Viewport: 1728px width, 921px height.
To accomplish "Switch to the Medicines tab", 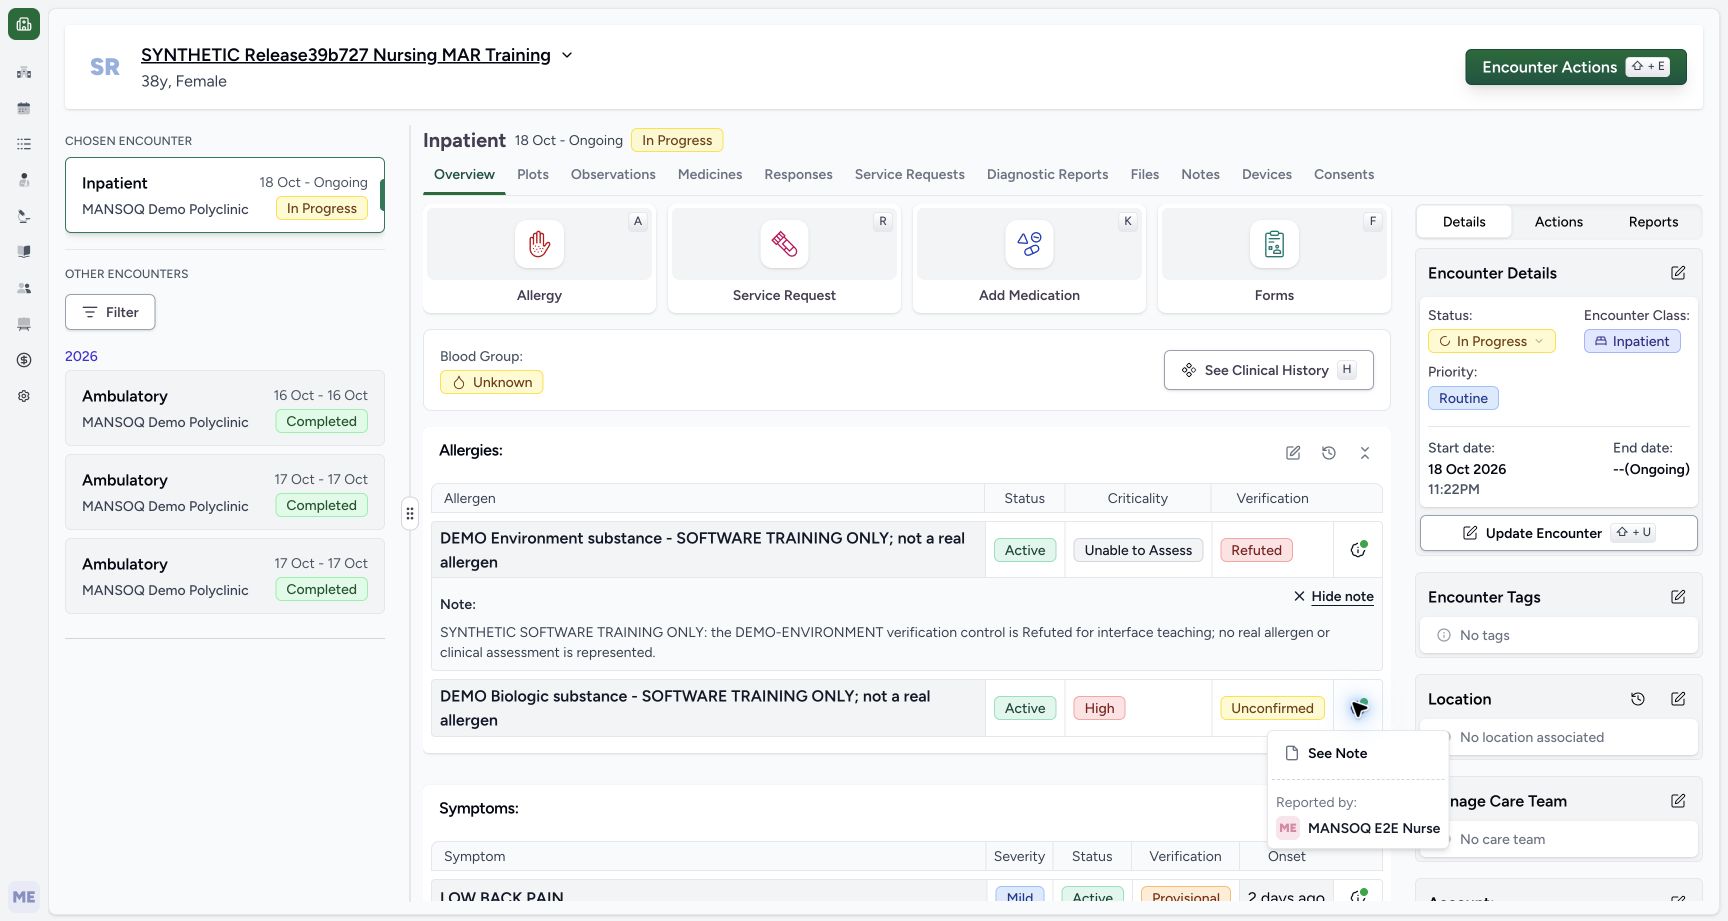I will click(x=710, y=174).
